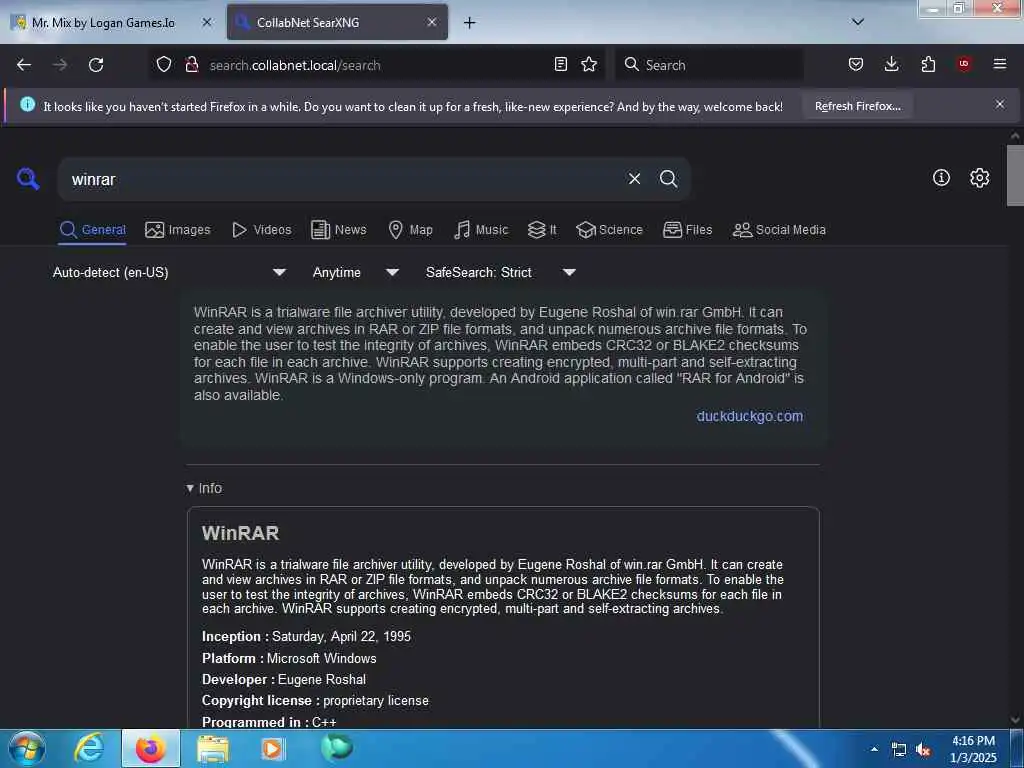Click the uBlock Origin red shield icon
The height and width of the screenshot is (768, 1024).
click(964, 63)
